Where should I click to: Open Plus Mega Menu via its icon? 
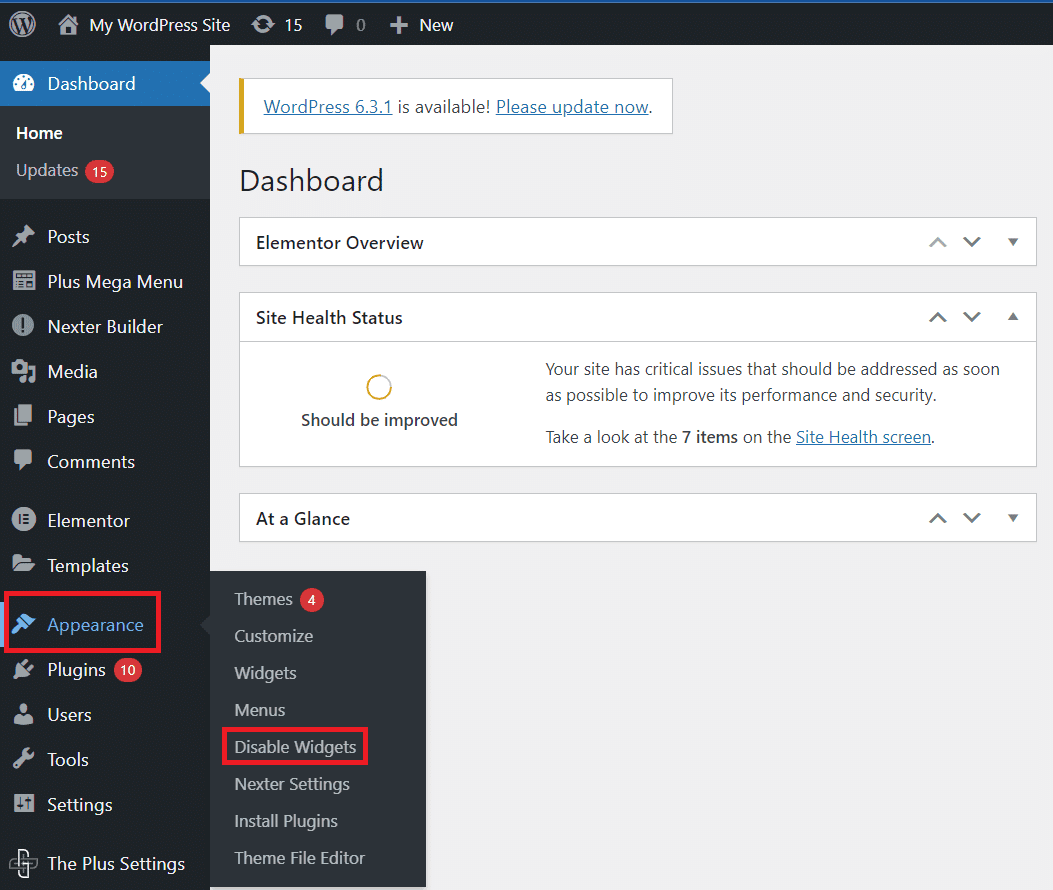pyautogui.click(x=22, y=281)
